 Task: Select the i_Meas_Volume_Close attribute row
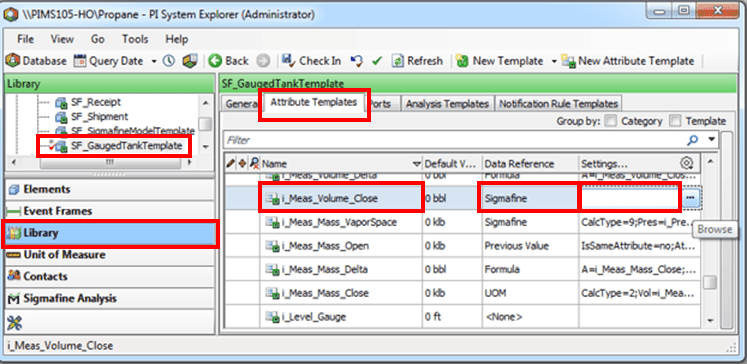coord(463,199)
